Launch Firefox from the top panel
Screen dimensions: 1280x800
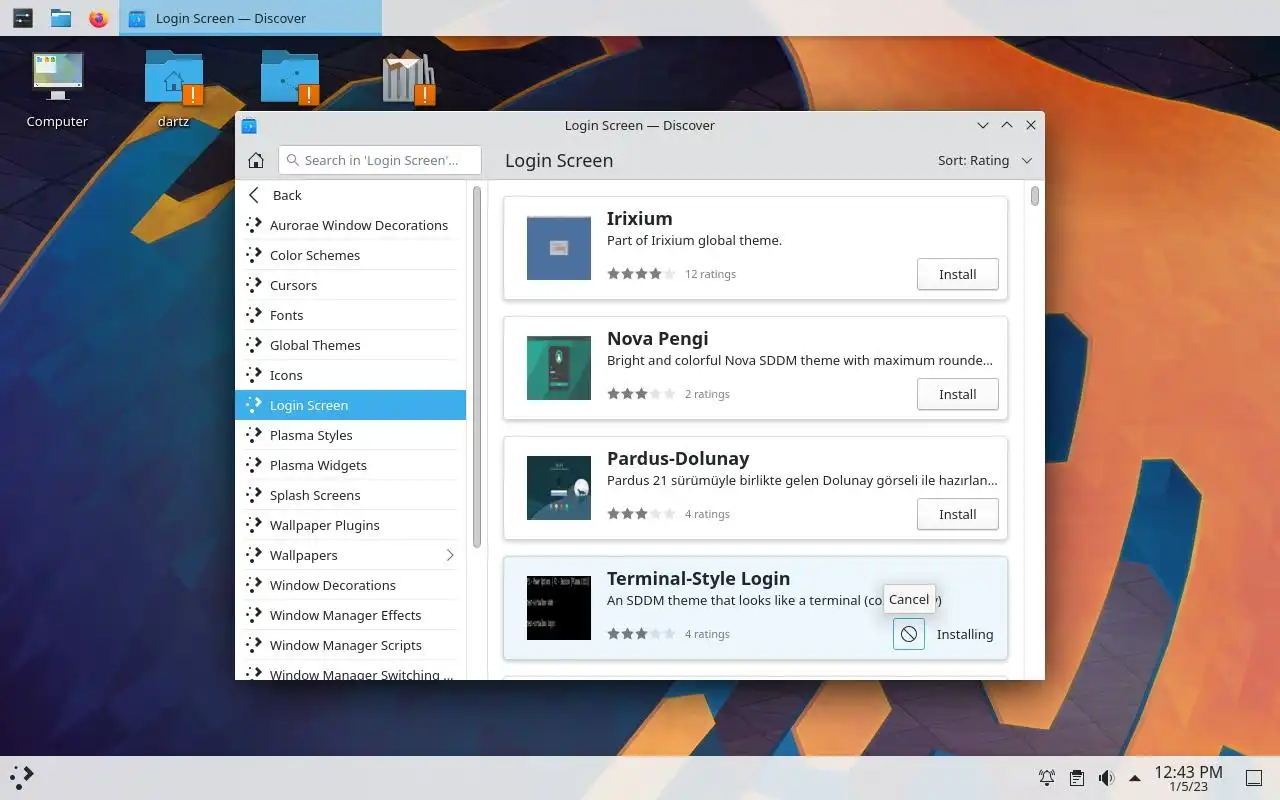[x=98, y=18]
